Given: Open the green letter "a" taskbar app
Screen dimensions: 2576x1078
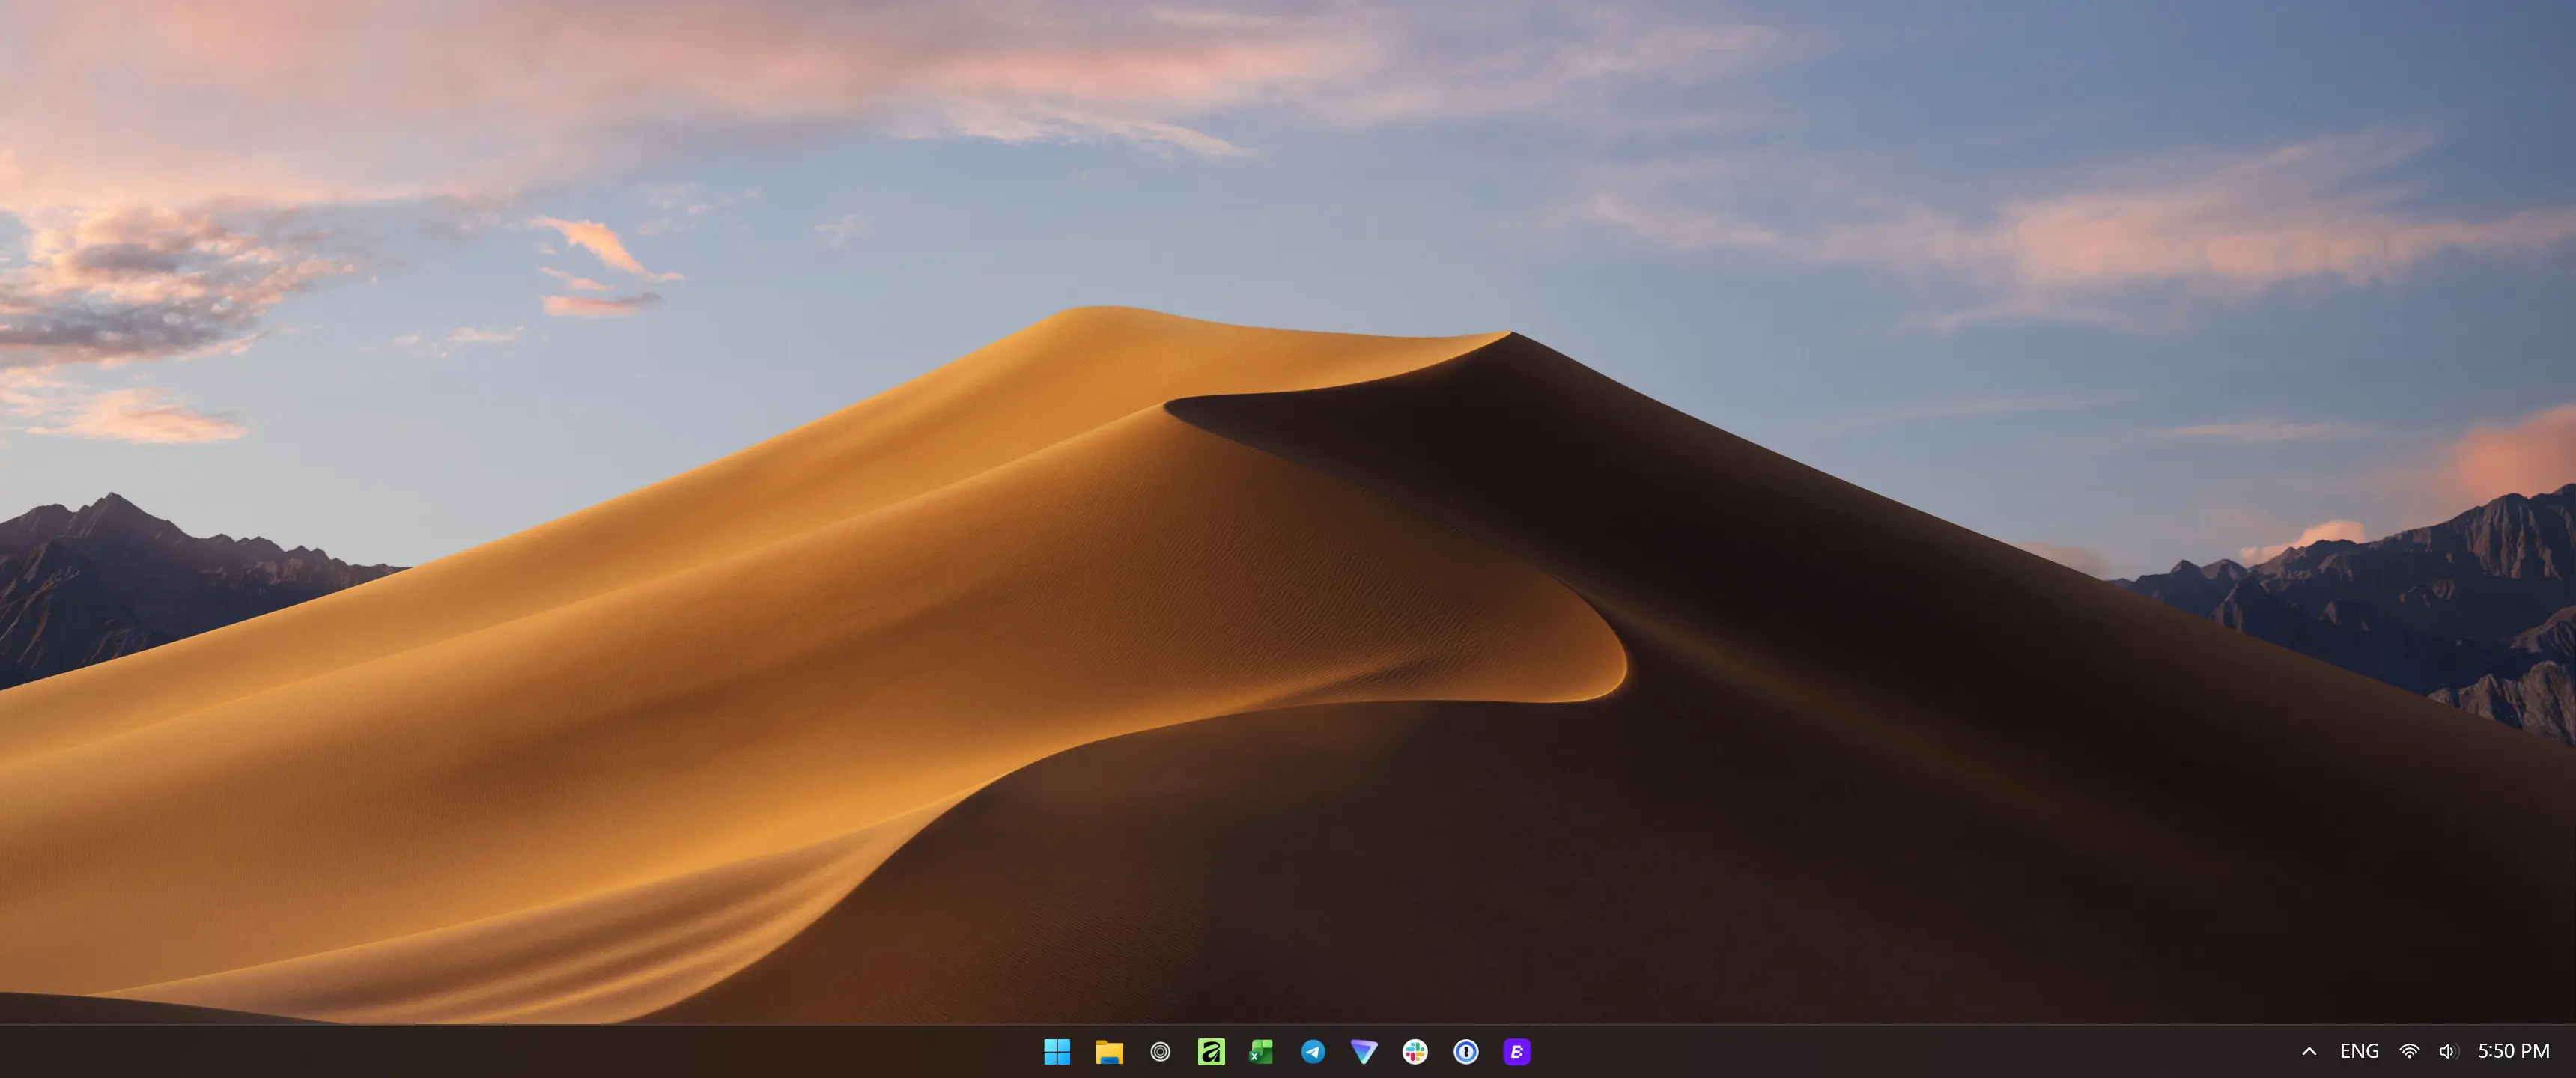Looking at the screenshot, I should click(x=1211, y=1051).
